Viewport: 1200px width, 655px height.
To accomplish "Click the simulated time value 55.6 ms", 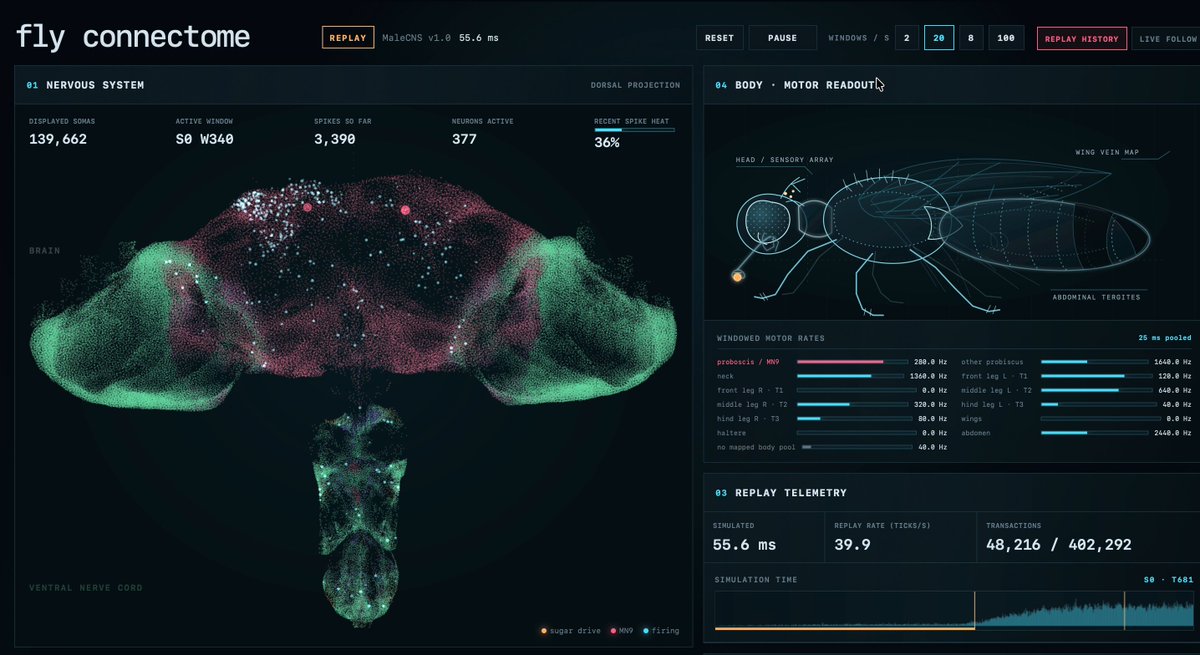I will tap(744, 545).
